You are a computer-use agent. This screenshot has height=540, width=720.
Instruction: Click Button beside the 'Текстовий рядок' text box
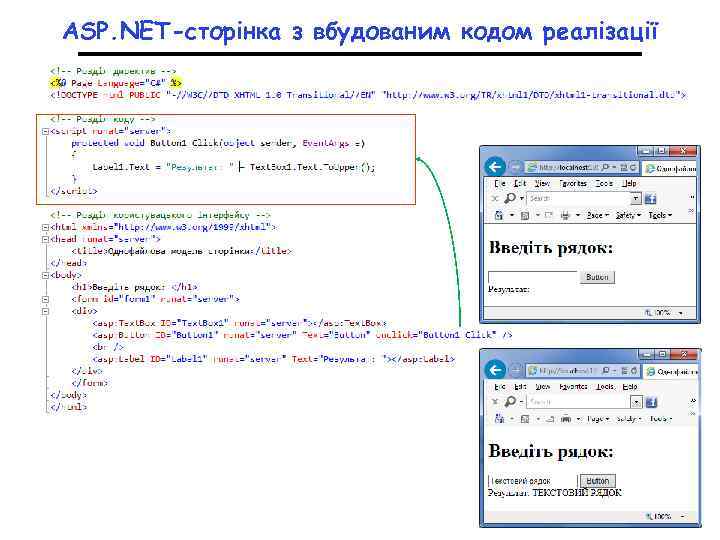597,481
